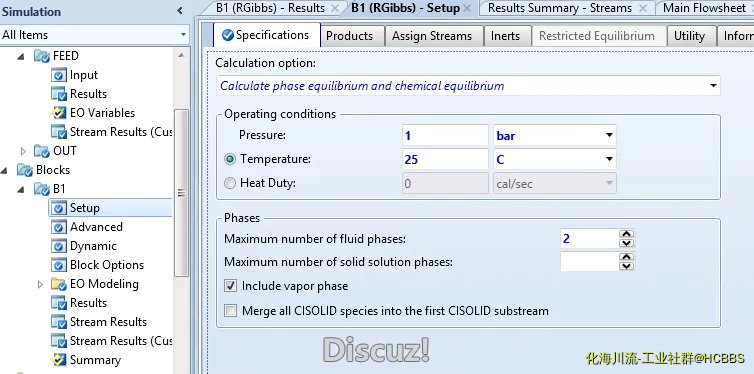Enable Merge all CISOLID species checkbox
This screenshot has width=754, height=374.
pos(231,311)
